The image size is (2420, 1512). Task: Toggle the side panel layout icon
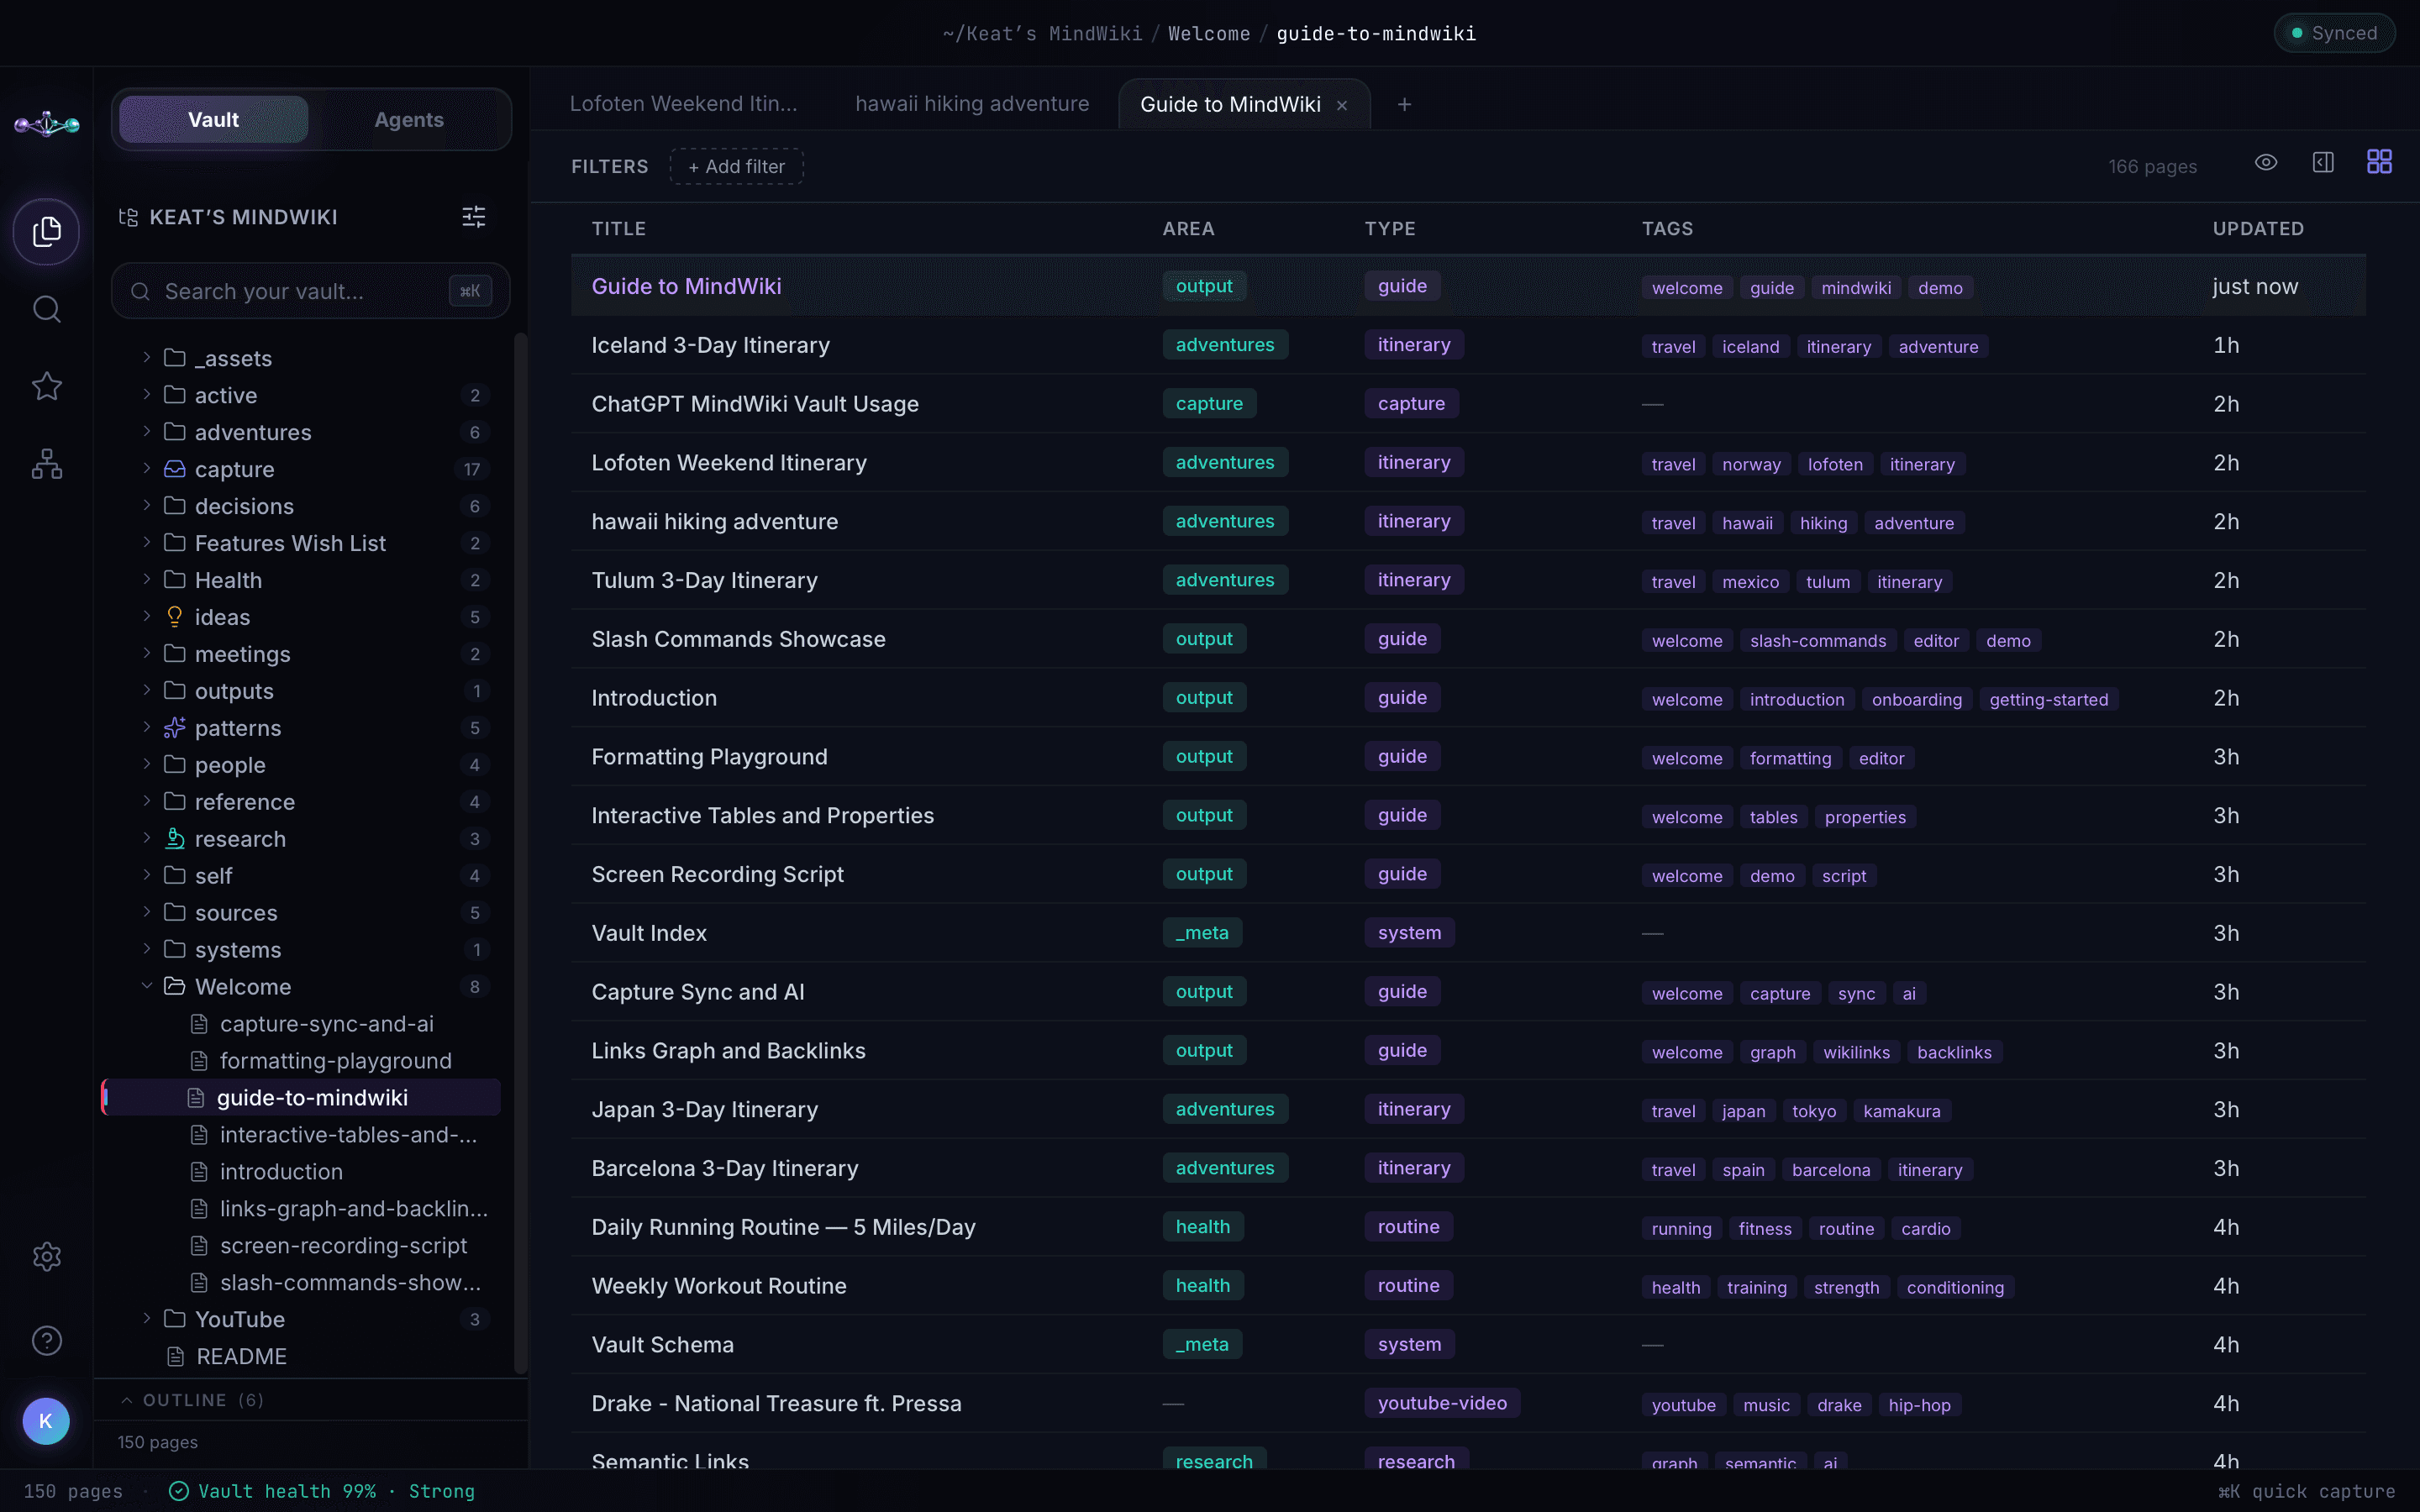(x=2323, y=162)
